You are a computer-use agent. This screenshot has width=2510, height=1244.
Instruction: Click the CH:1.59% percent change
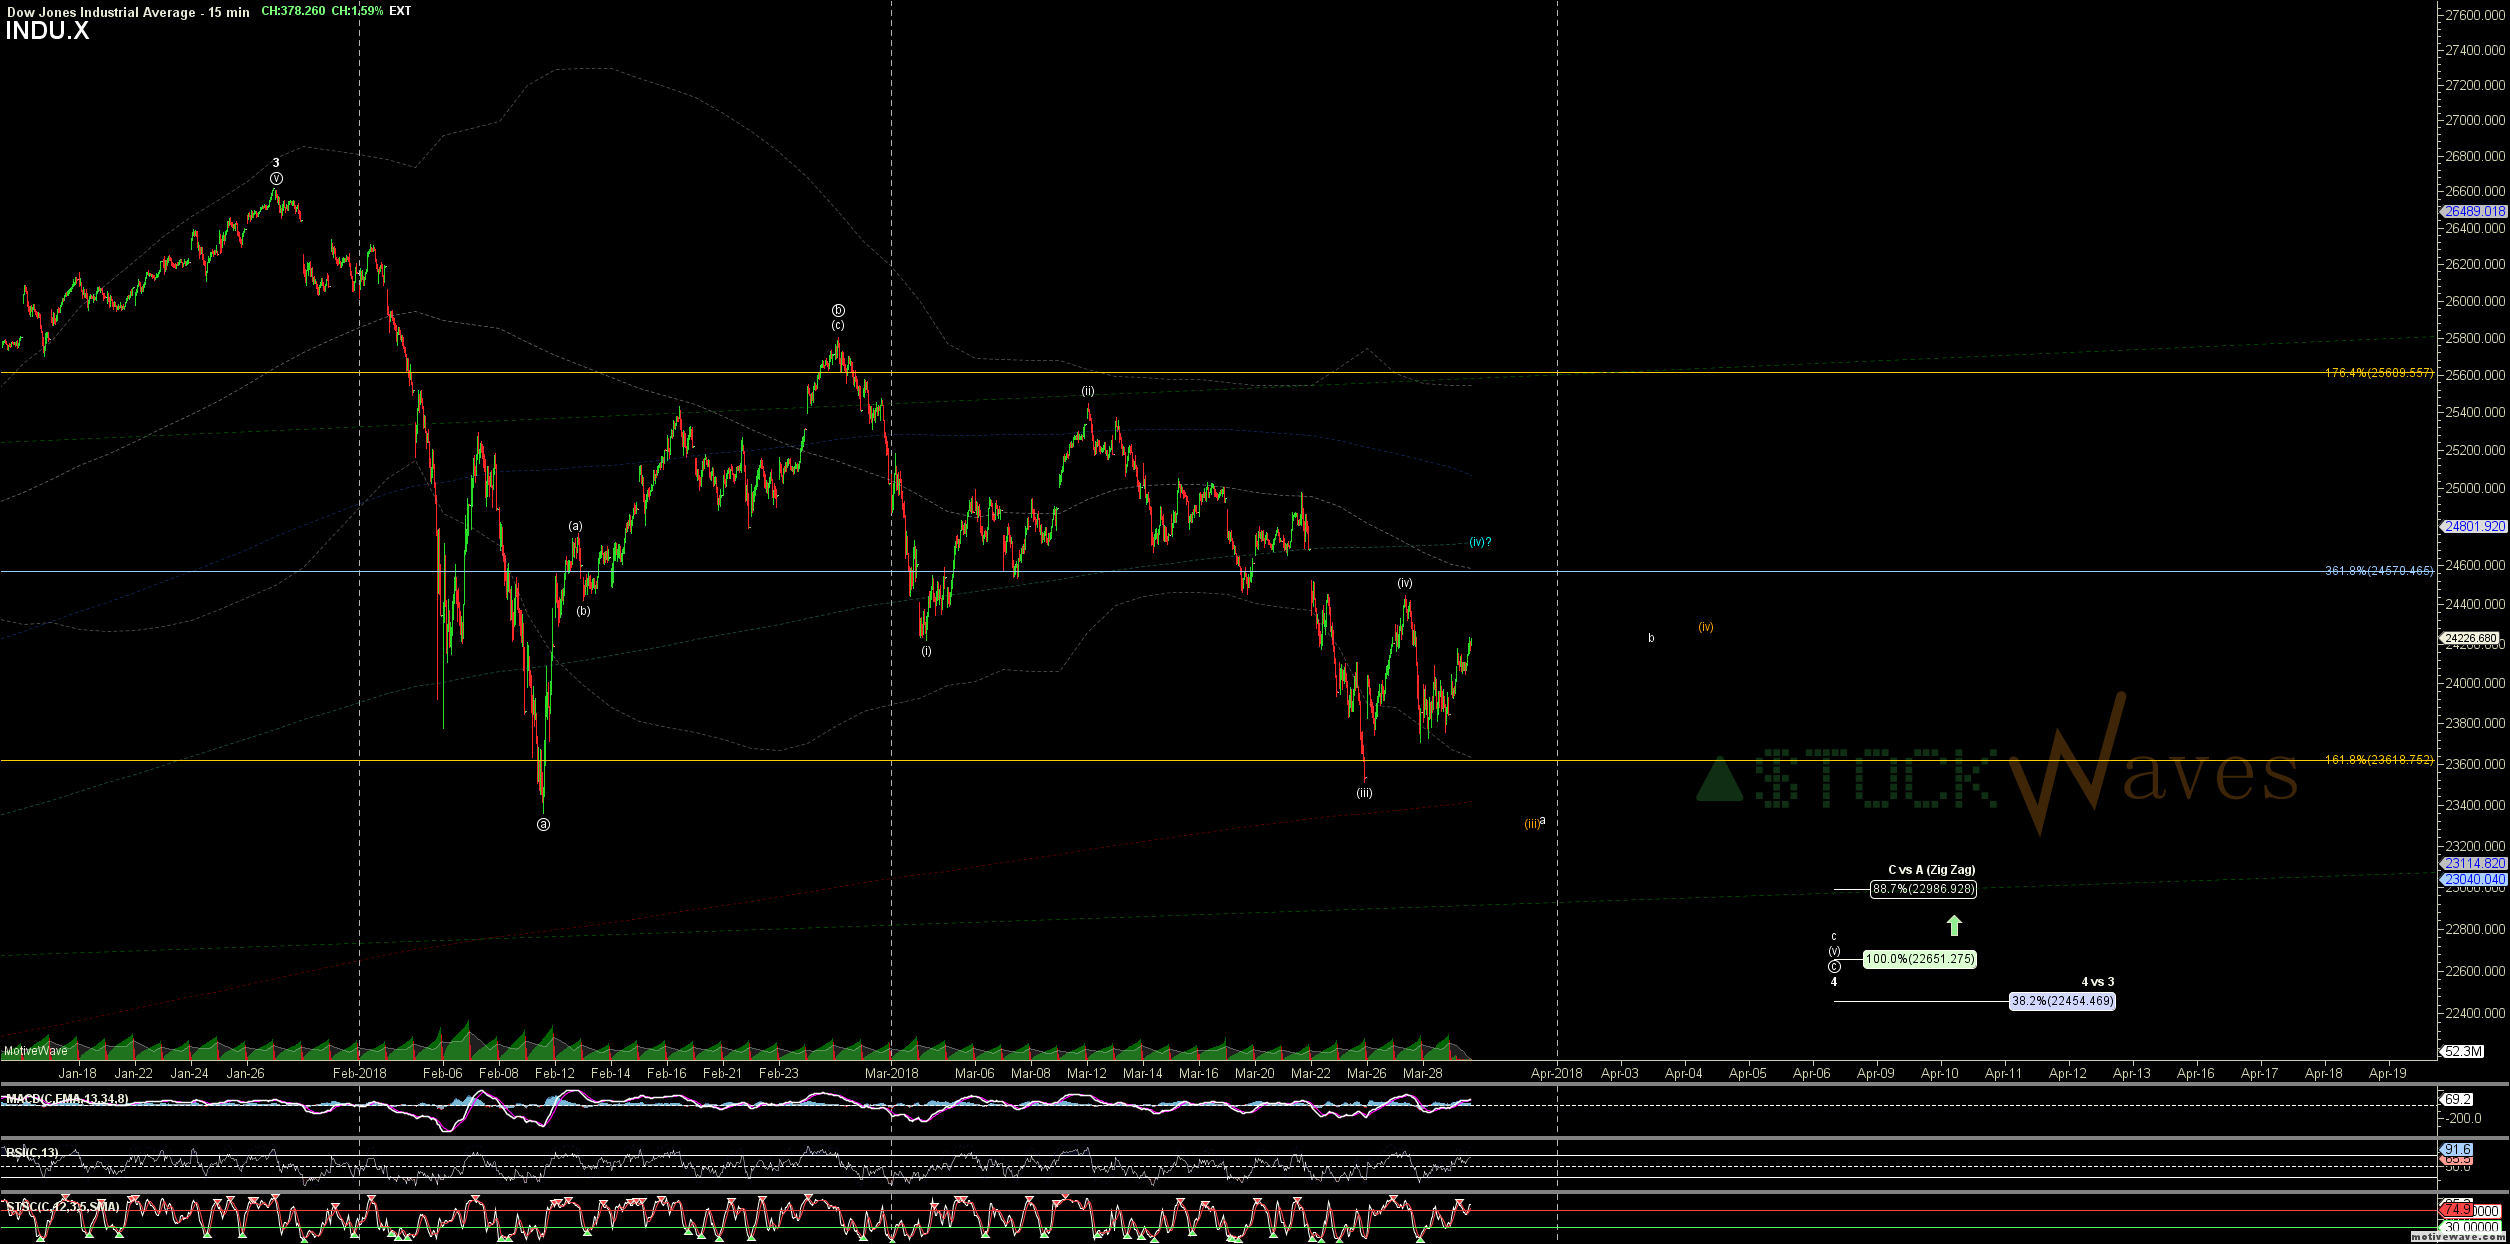pos(357,11)
